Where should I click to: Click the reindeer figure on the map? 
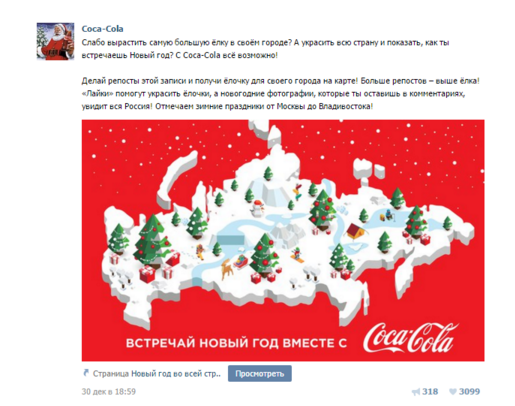point(227,270)
